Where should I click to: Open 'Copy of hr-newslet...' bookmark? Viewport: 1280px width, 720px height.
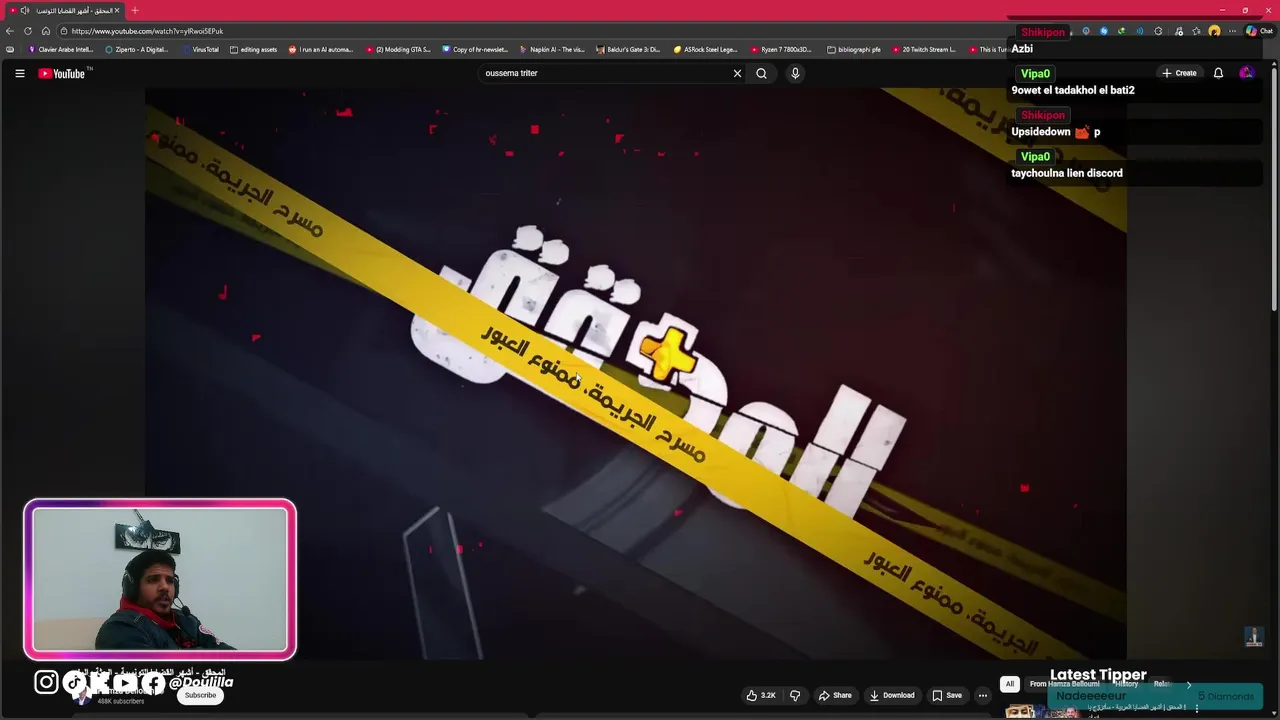tap(475, 49)
